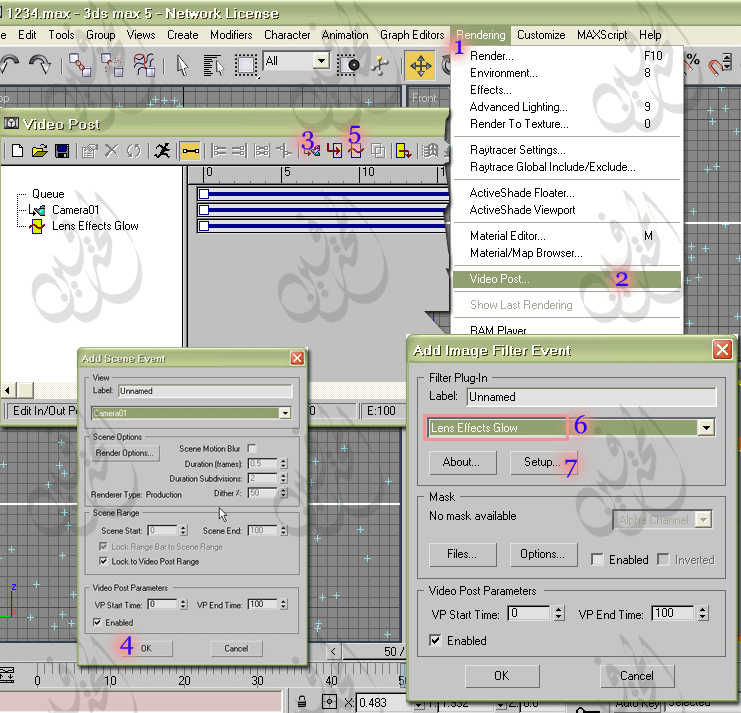Click Cancel in Add Image Filter Event
Screen dimensions: 741x713
(x=637, y=676)
